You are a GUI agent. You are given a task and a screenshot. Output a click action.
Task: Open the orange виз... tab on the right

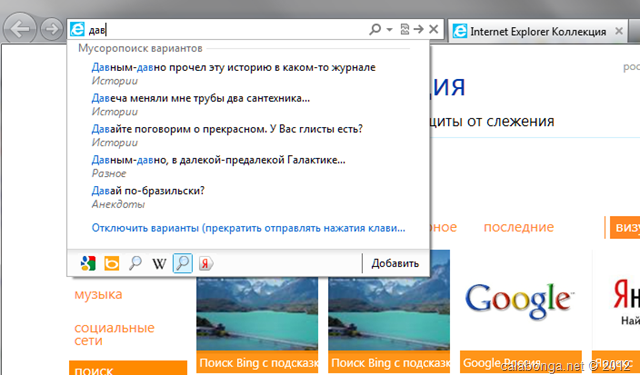click(624, 227)
